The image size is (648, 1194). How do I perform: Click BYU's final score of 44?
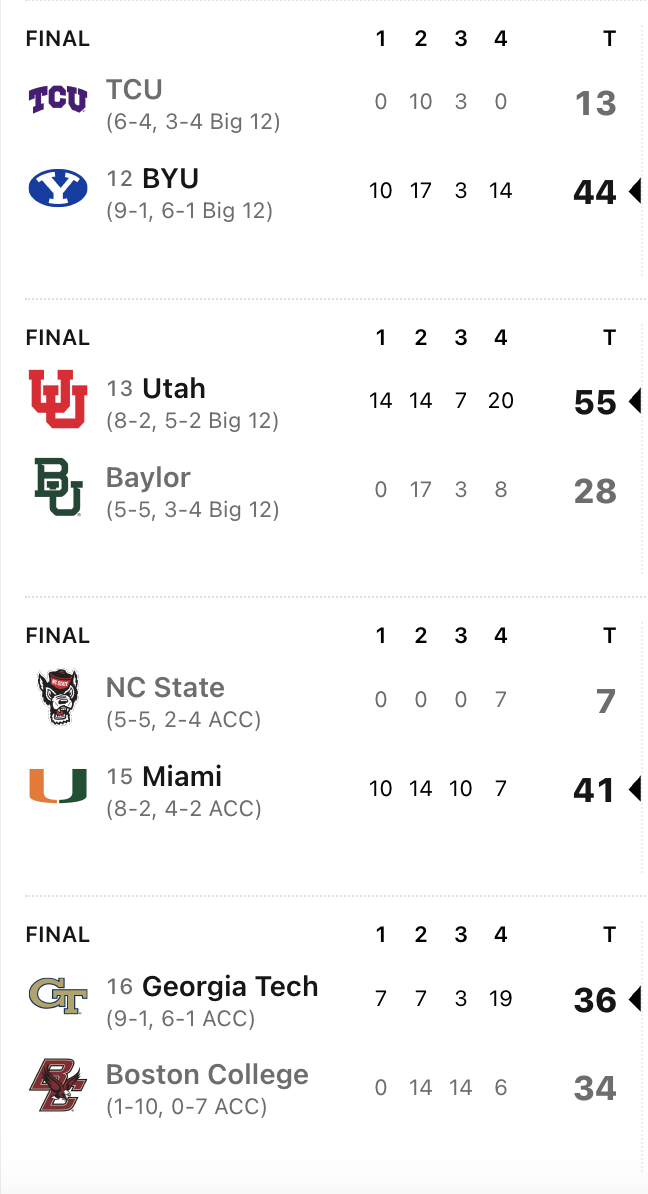point(594,192)
